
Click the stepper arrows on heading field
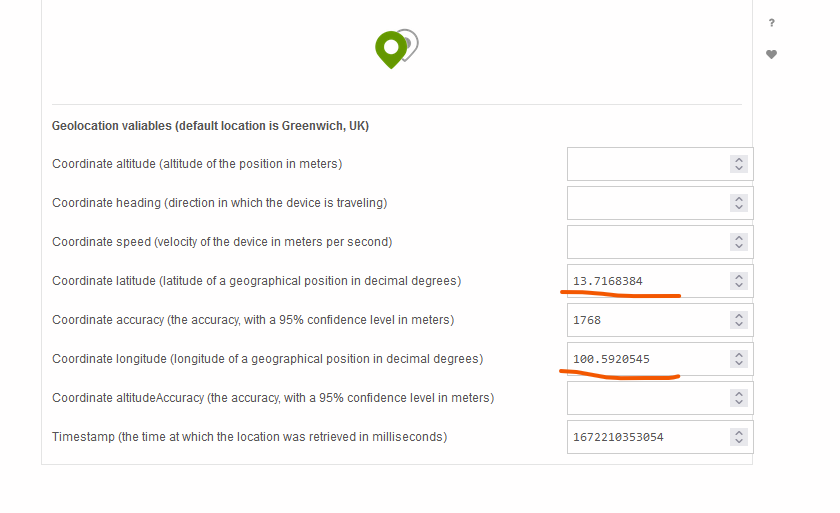click(739, 203)
